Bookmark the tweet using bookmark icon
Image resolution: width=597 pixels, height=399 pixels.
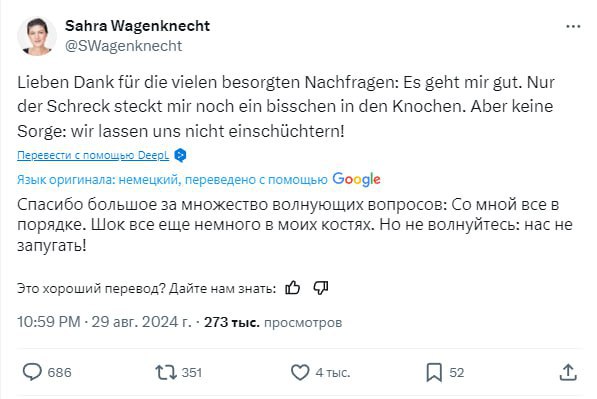click(434, 372)
